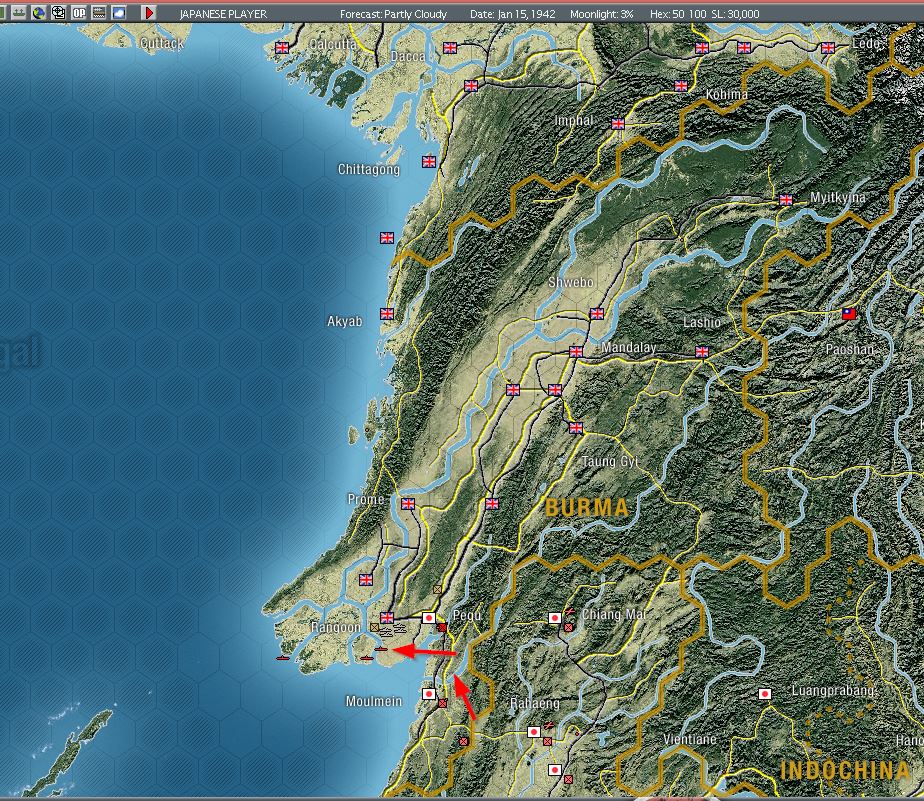Click the Date: Jan 15, 1942 text
924x801 pixels.
[513, 14]
